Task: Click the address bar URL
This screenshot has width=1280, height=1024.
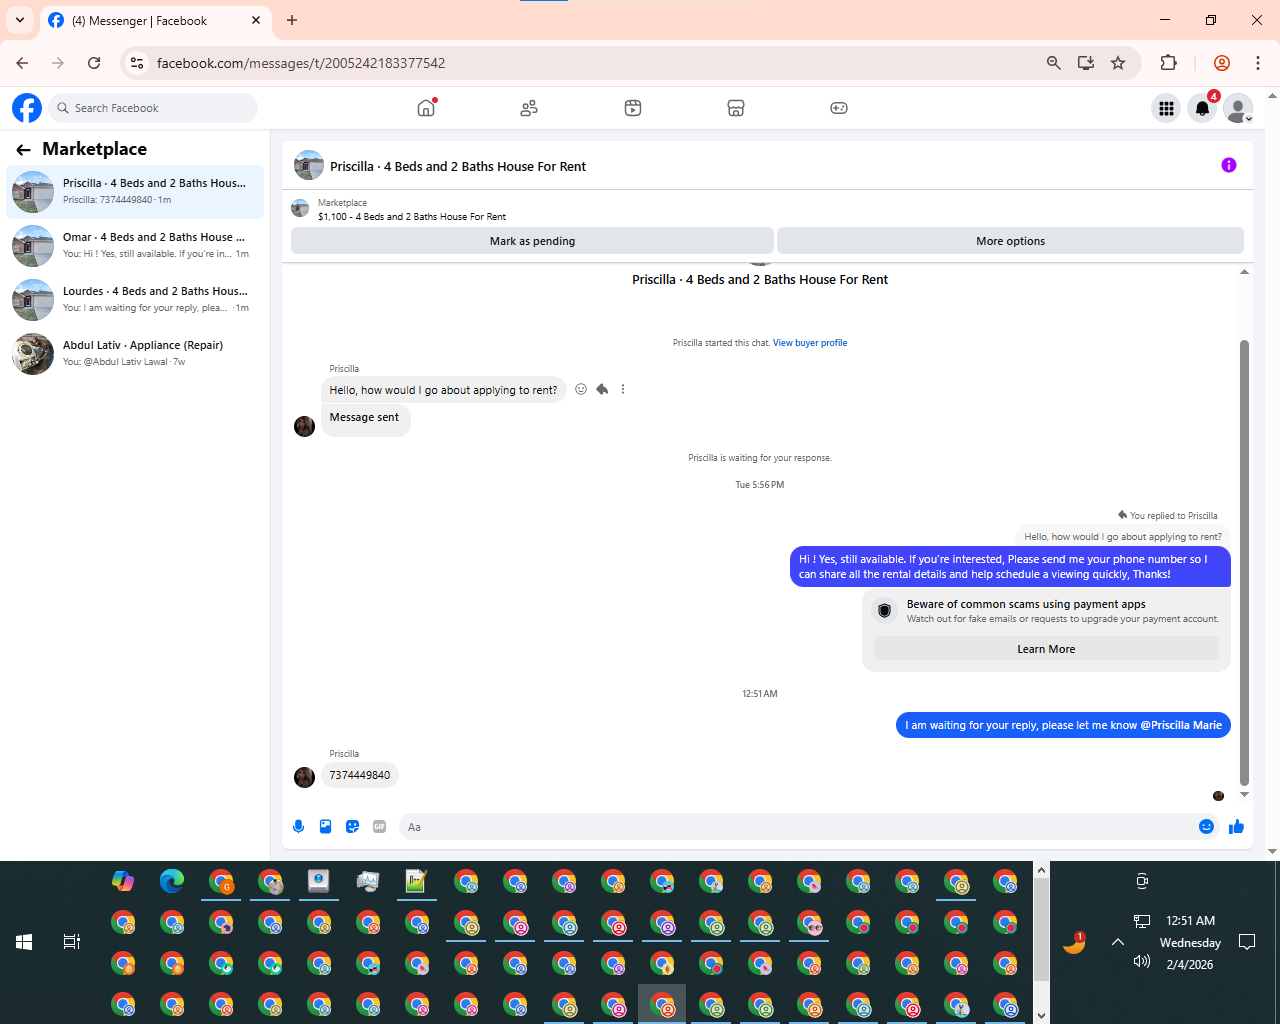Action: [301, 63]
